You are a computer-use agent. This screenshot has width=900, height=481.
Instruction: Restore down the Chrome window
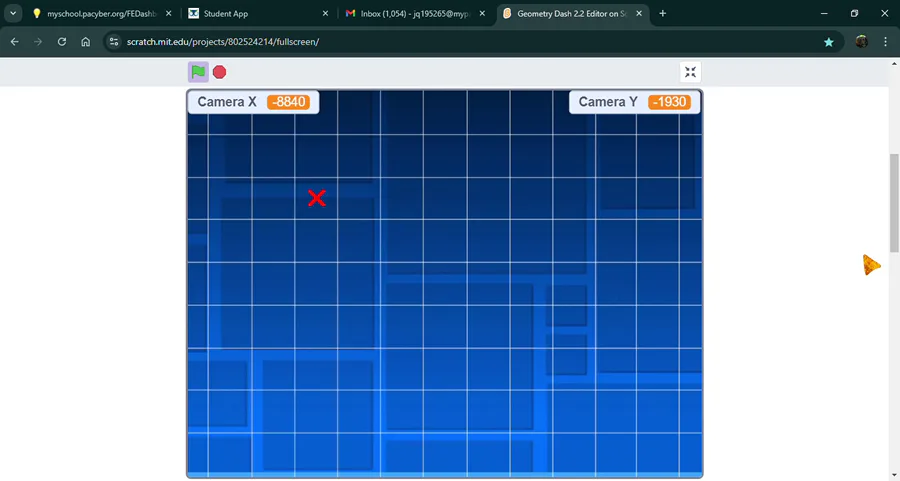[854, 13]
